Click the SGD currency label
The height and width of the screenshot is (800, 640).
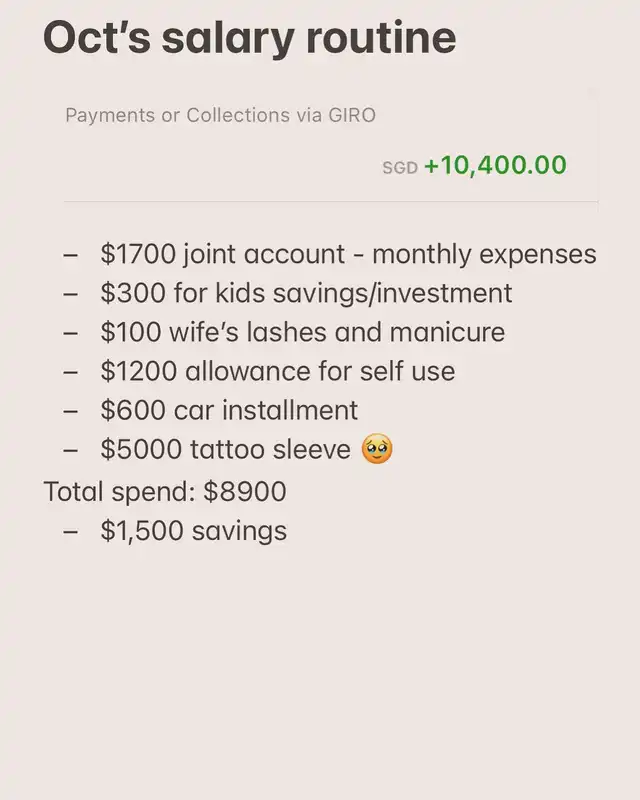click(x=399, y=168)
